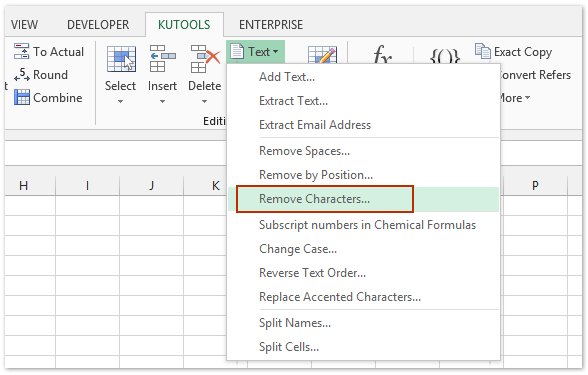Click the Convert Refers button
Viewport: 588px width, 375px height.
tap(536, 75)
